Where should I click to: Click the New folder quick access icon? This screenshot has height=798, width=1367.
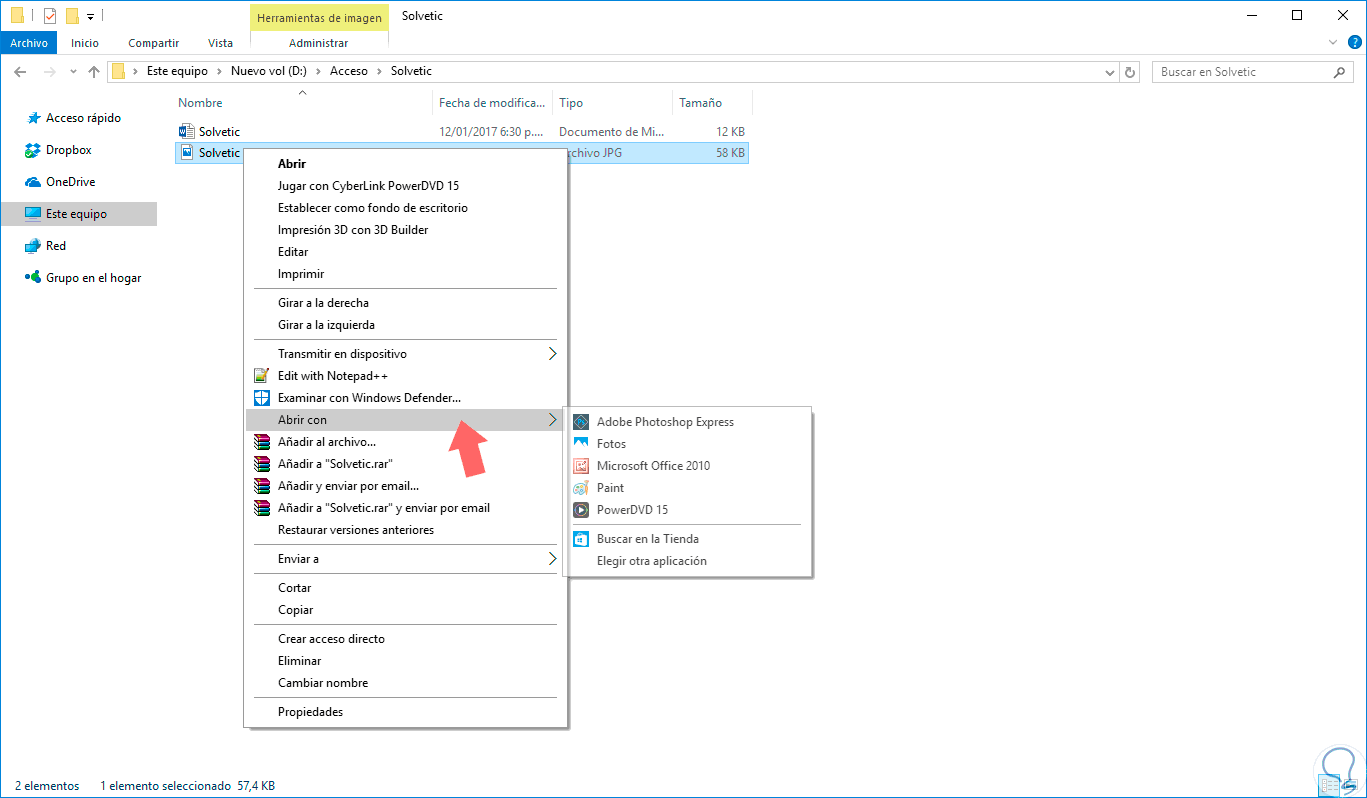[x=72, y=15]
